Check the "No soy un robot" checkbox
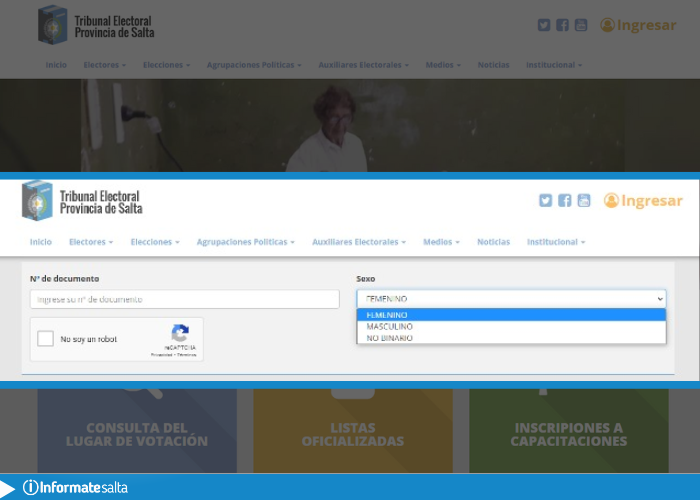The height and width of the screenshot is (500, 700). click(x=45, y=339)
